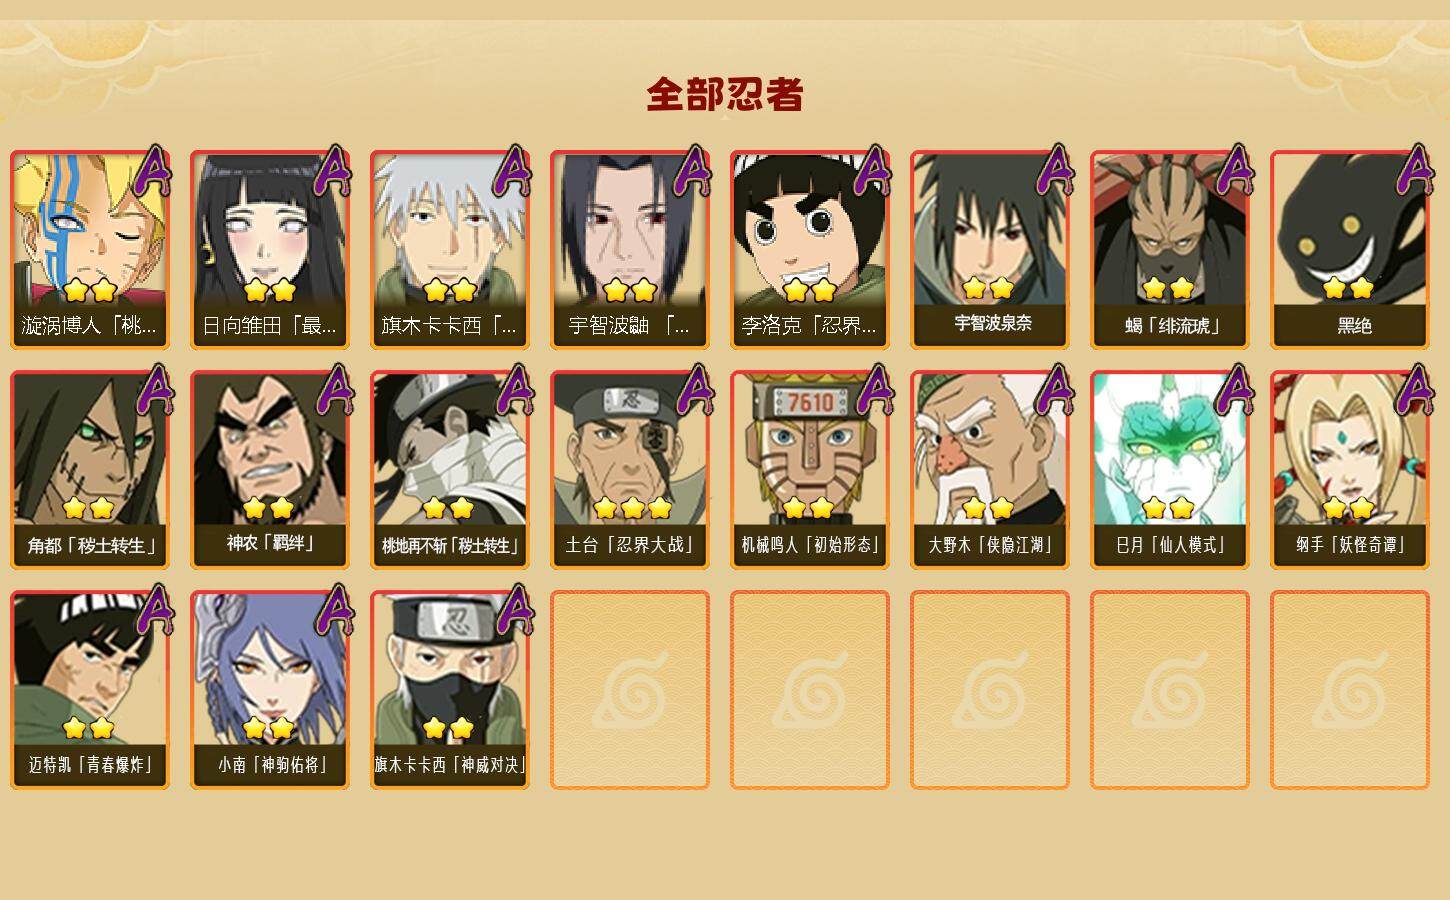Select the 大野木「侠隐江湖」 card
Image resolution: width=1450 pixels, height=900 pixels.
(x=990, y=470)
